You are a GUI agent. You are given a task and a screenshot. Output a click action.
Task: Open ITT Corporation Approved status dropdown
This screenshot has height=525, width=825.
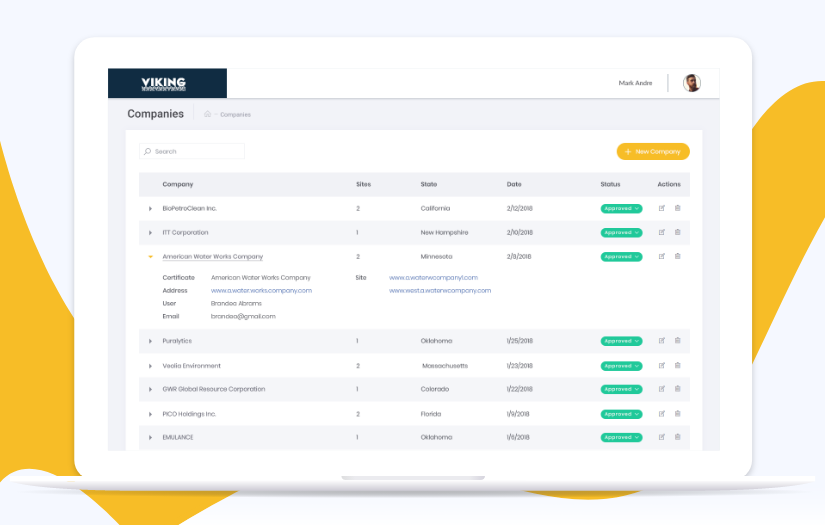621,233
